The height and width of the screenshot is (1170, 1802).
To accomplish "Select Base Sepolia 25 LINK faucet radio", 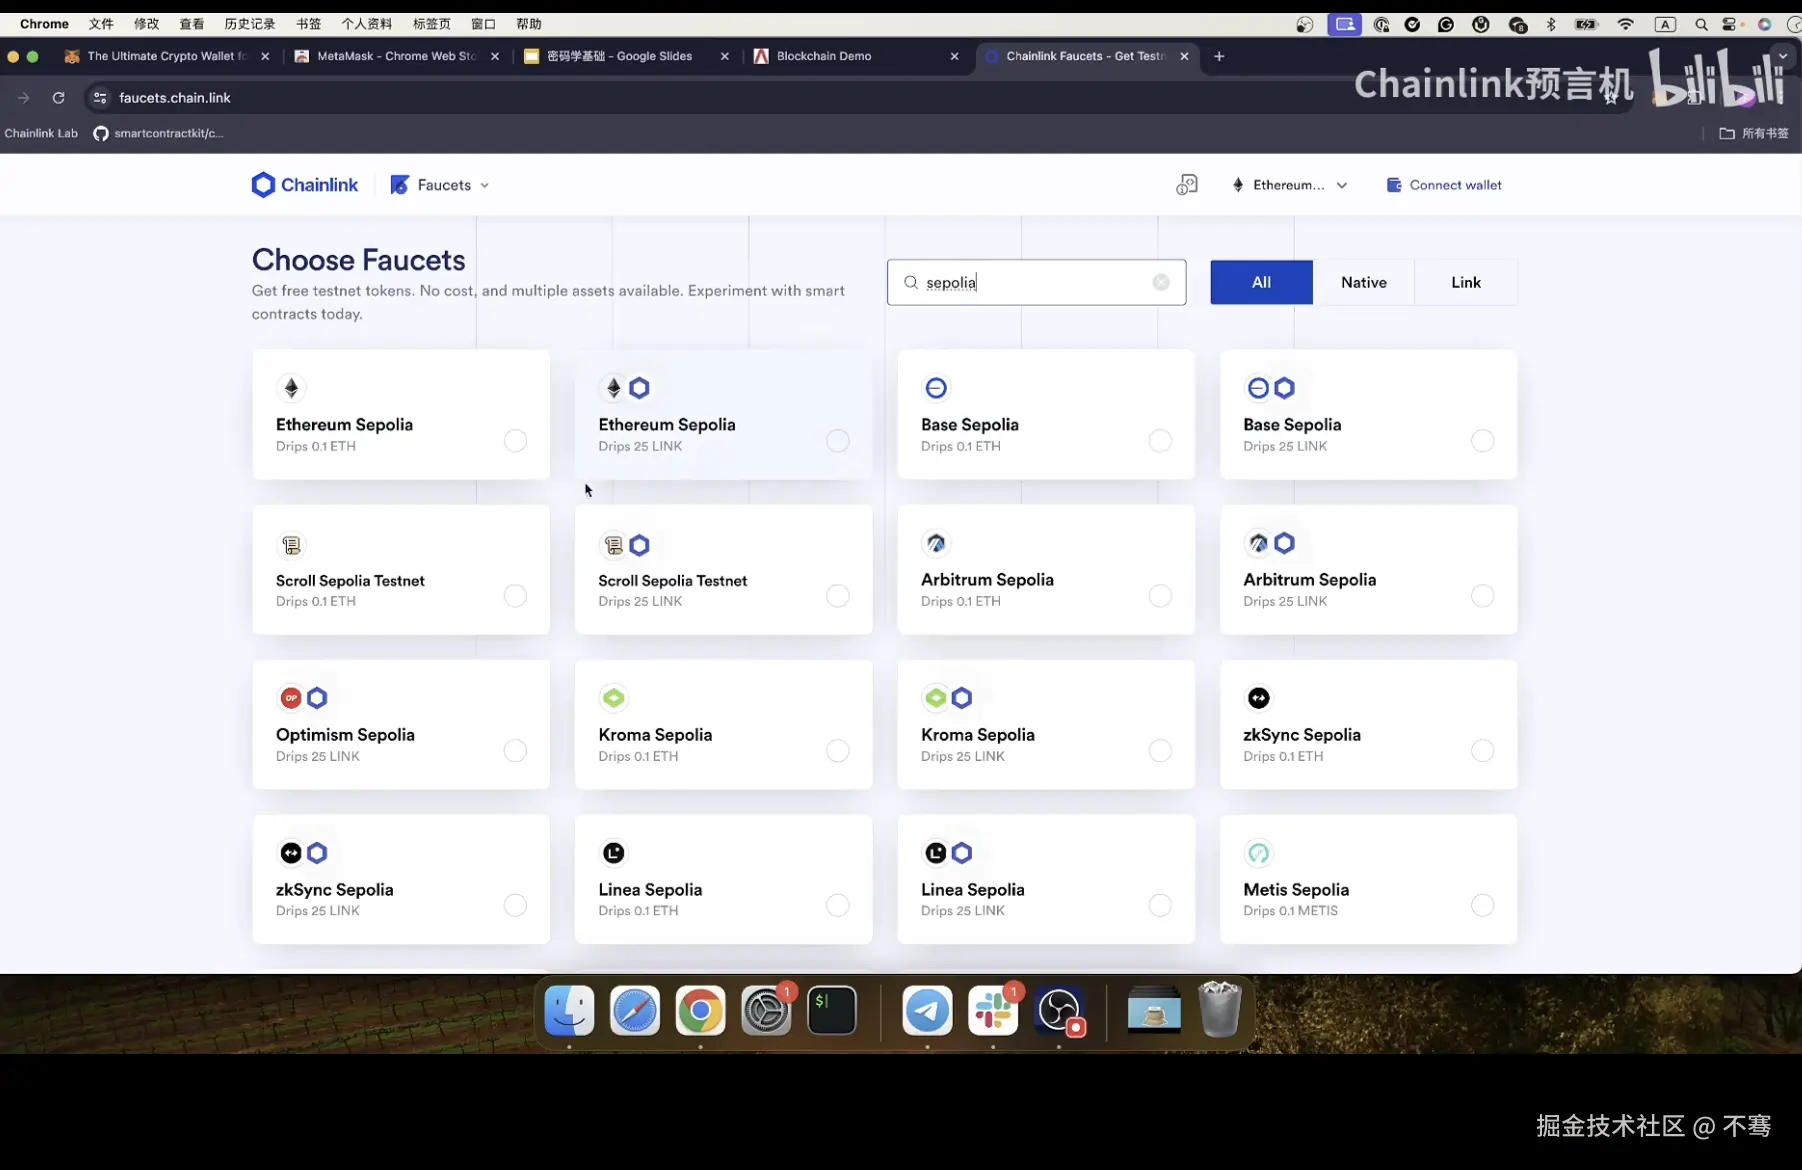I will coord(1483,441).
